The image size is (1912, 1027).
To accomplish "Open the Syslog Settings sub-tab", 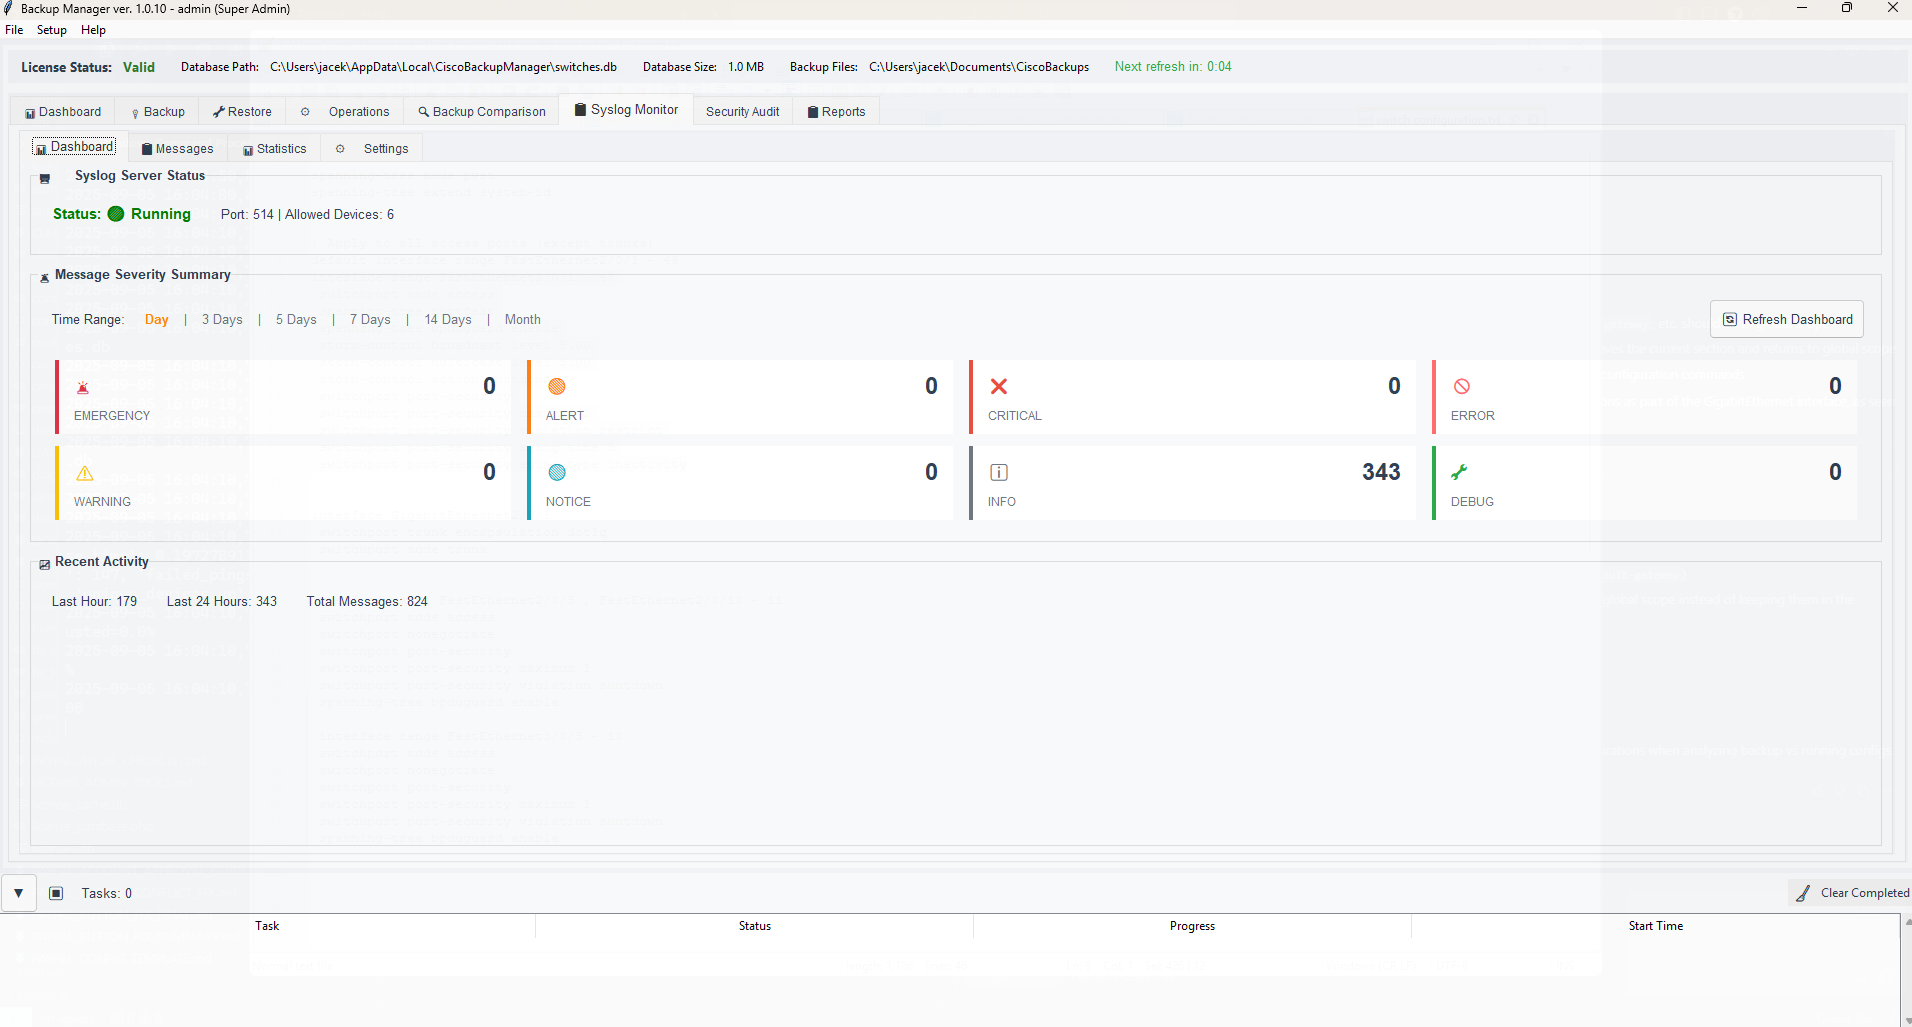I will (372, 149).
